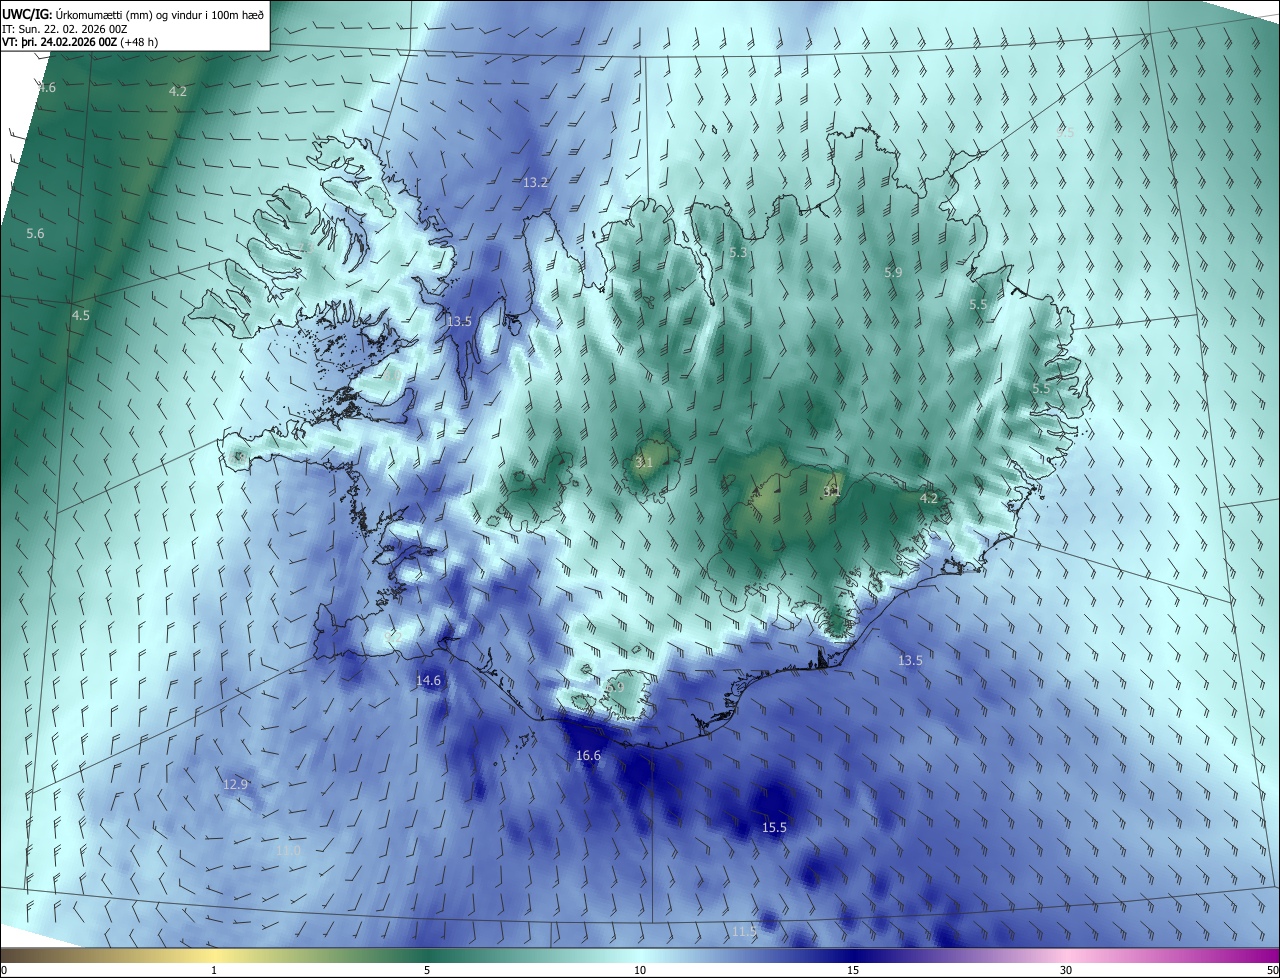
Task: Click the 5.9 precipitation value label
Action: pyautogui.click(x=893, y=272)
